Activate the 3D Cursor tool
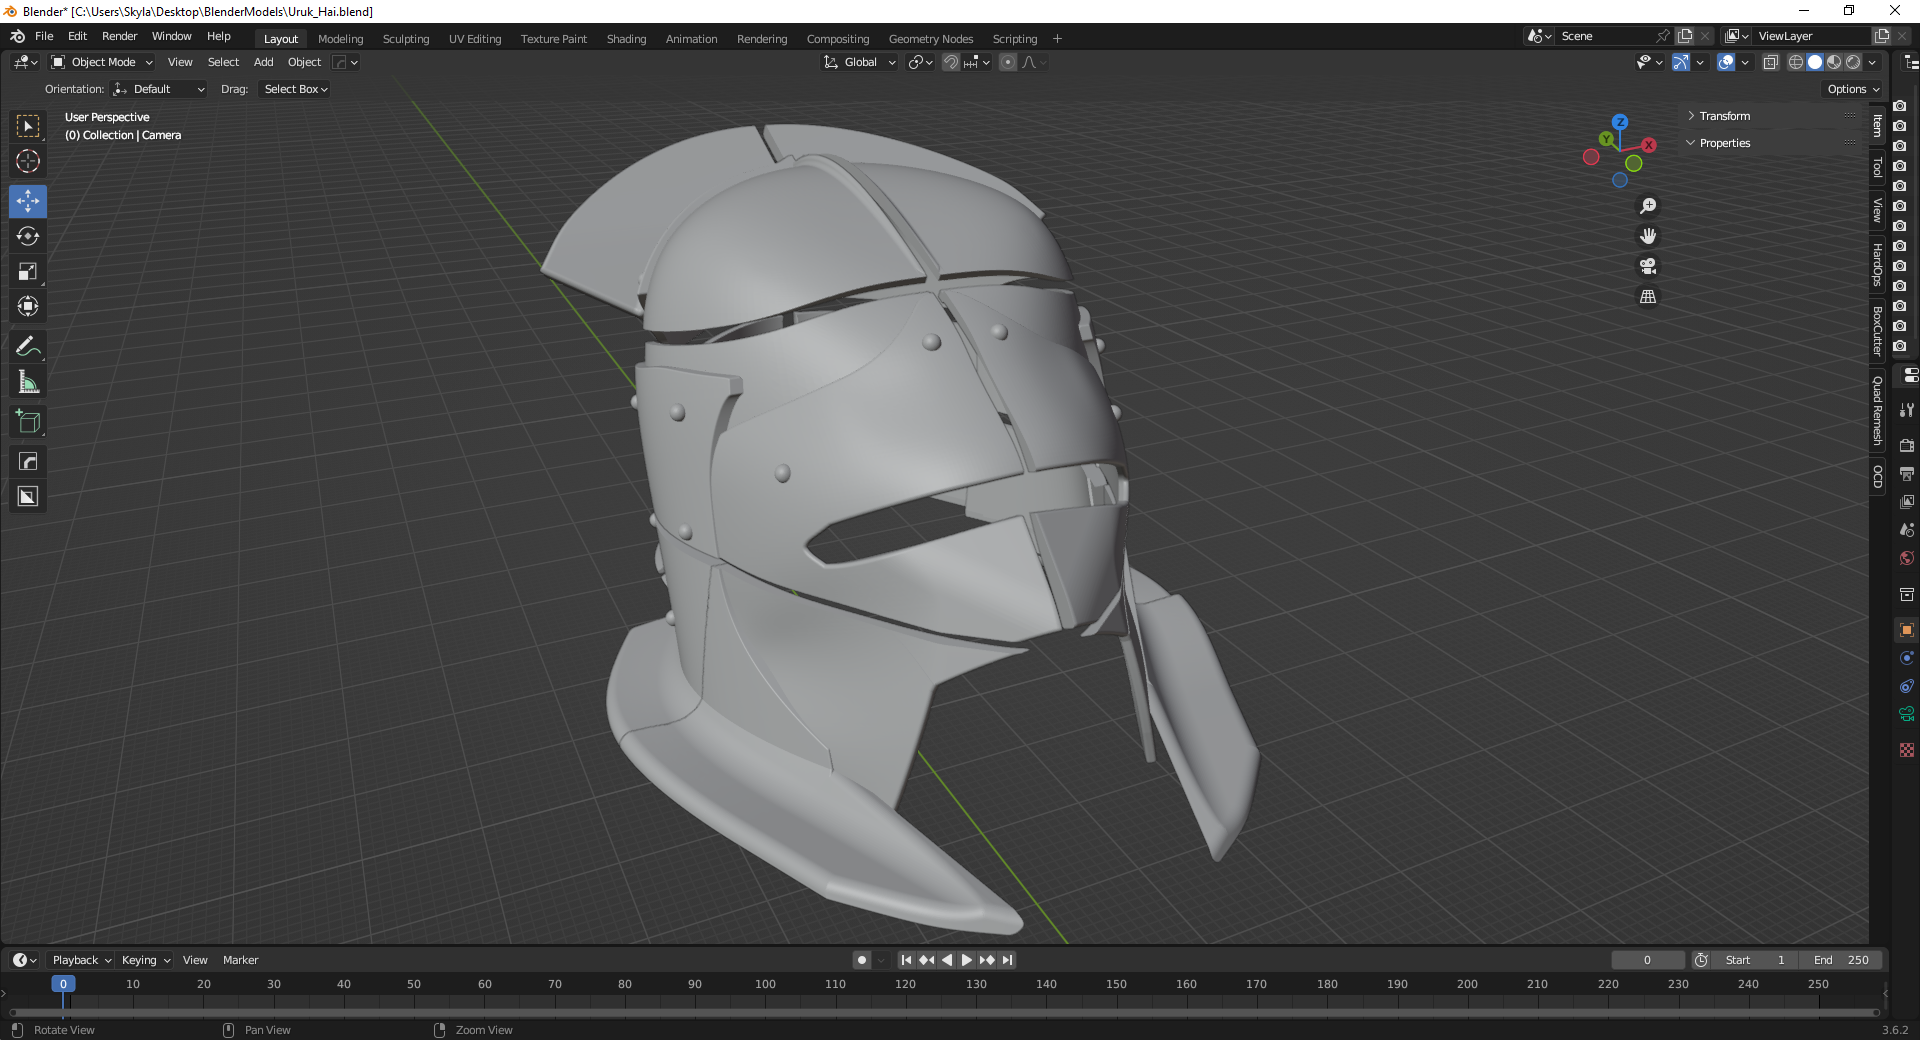The image size is (1920, 1040). tap(28, 161)
